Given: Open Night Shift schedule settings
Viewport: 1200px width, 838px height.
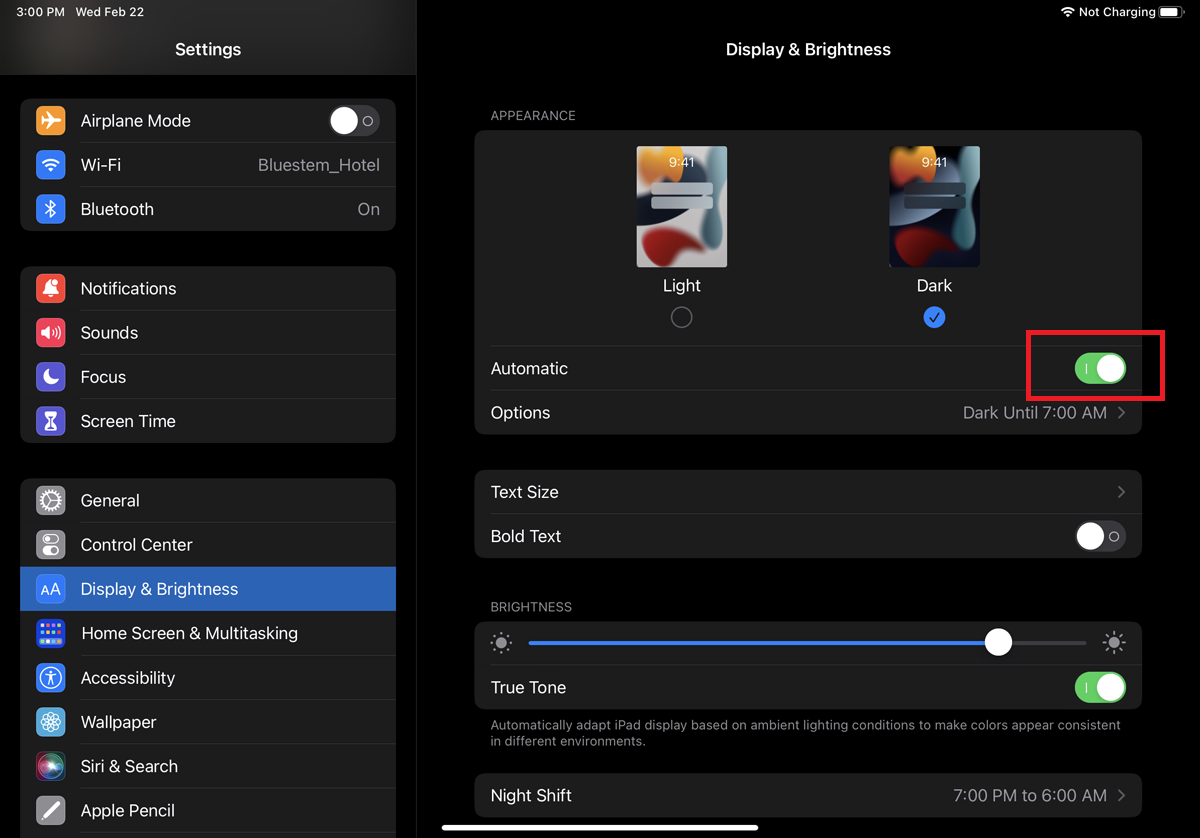Looking at the screenshot, I should point(808,795).
